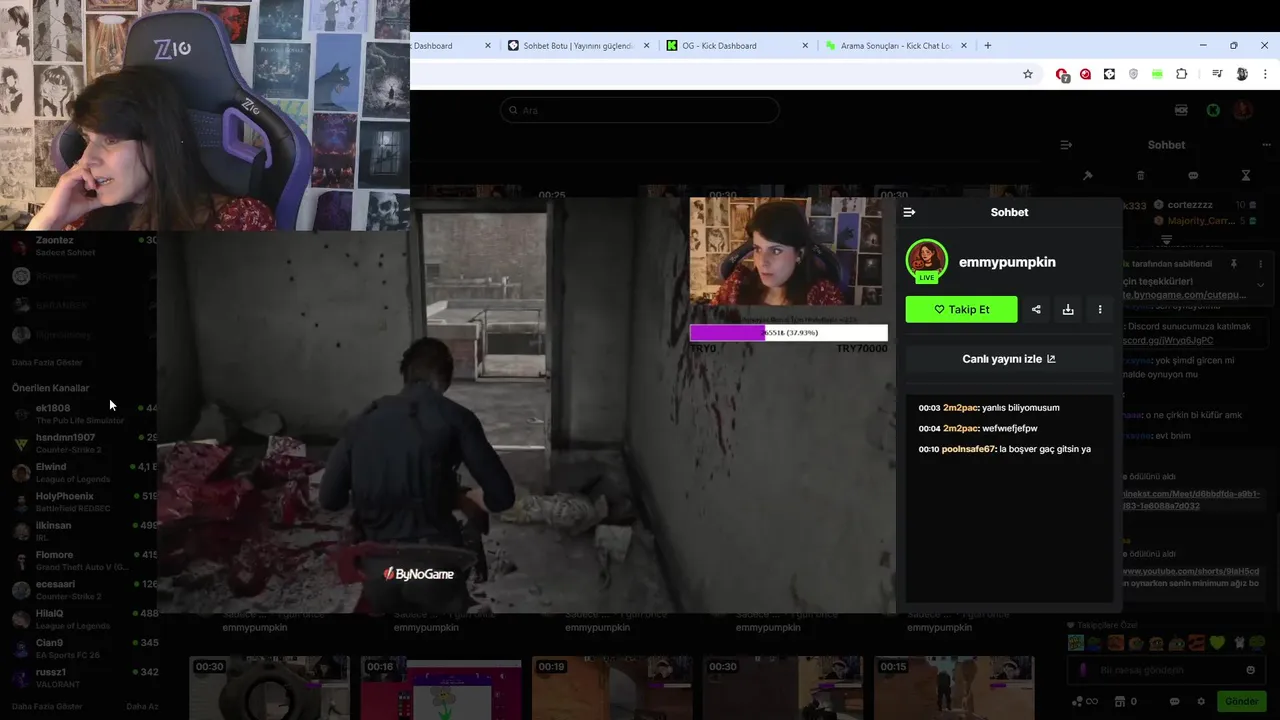Share the emmypumpkin clip
The width and height of the screenshot is (1280, 720).
pyautogui.click(x=1036, y=310)
